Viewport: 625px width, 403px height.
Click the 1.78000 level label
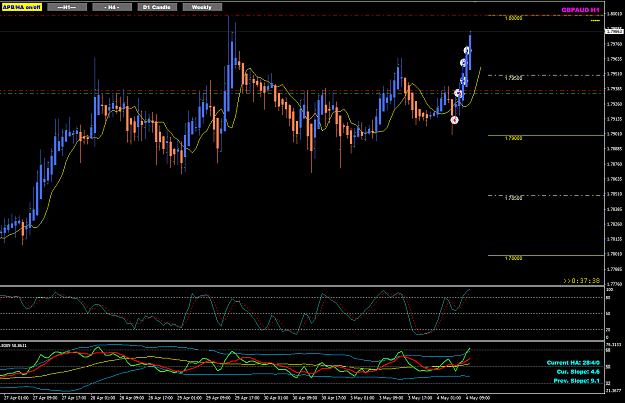[x=513, y=258]
